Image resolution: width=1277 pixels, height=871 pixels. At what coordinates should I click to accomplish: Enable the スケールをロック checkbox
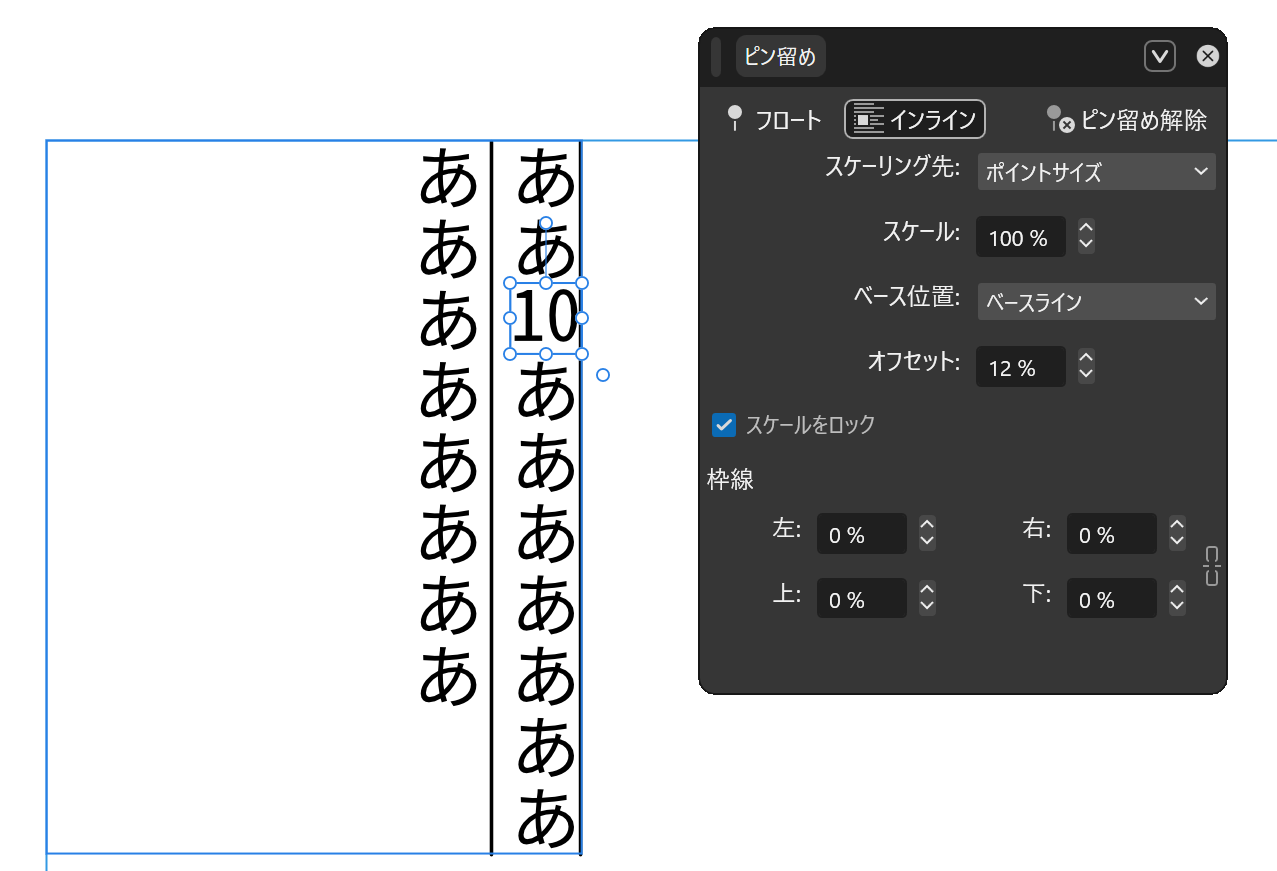[723, 425]
